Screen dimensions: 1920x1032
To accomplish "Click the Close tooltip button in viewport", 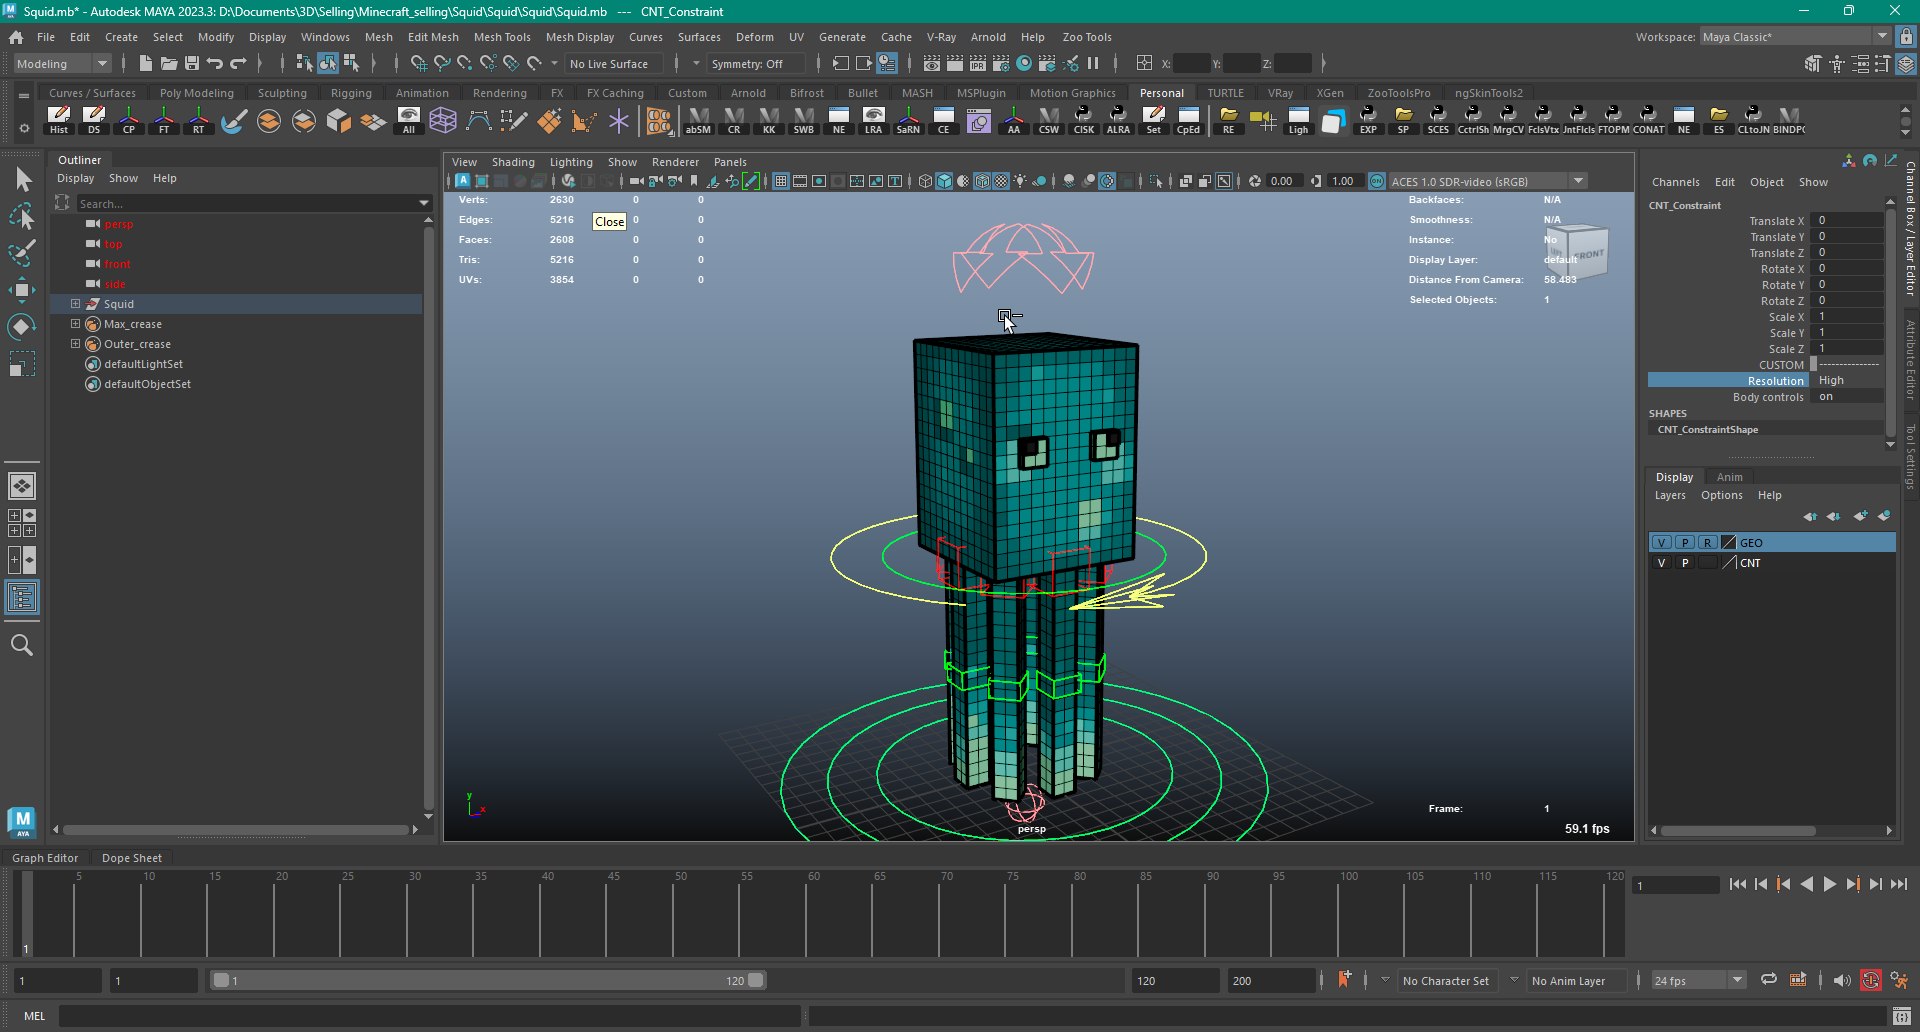I will point(609,222).
